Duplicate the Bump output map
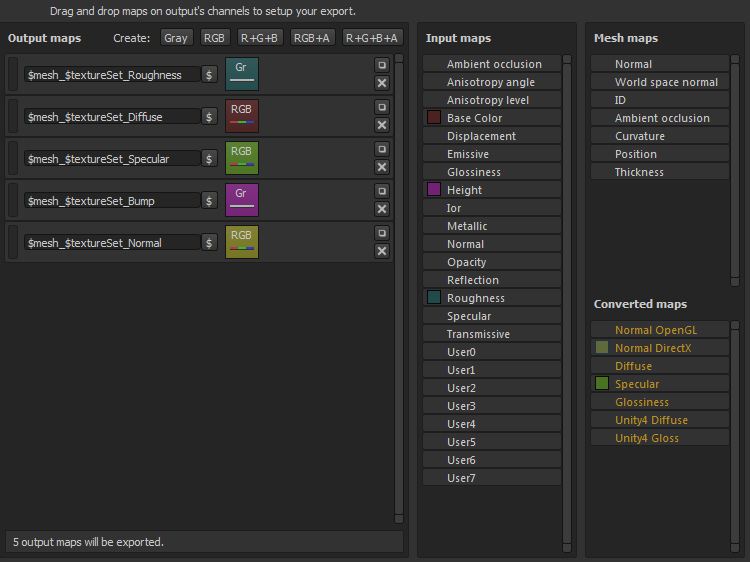The height and width of the screenshot is (562, 750). [x=382, y=191]
